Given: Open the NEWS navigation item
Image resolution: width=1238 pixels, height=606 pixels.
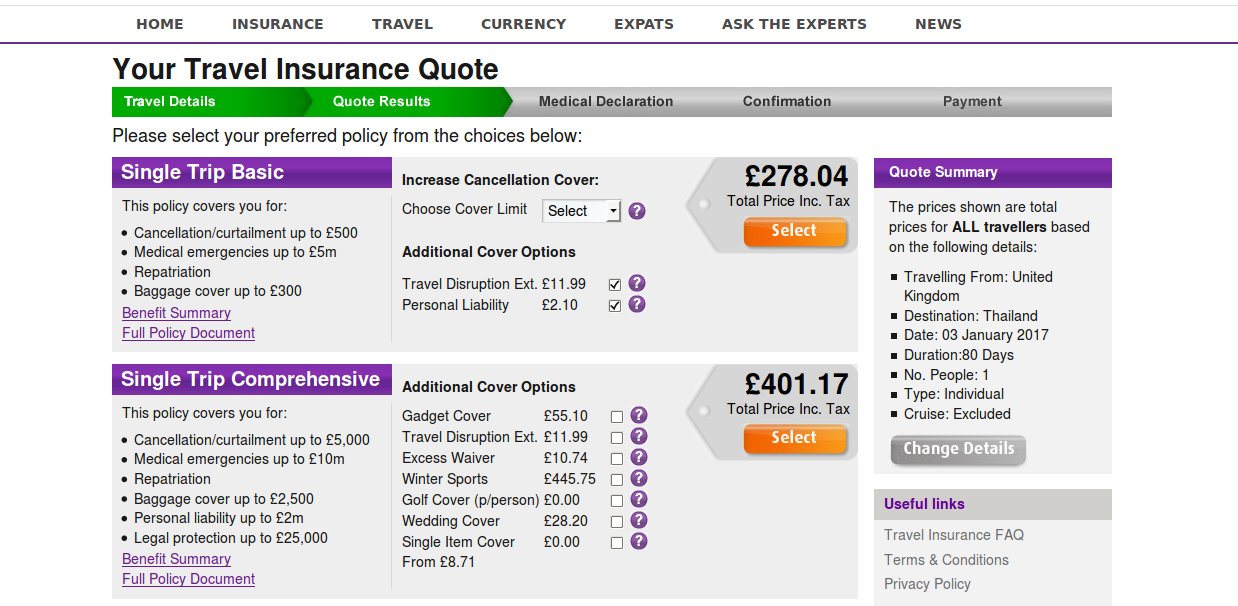Looking at the screenshot, I should point(938,24).
